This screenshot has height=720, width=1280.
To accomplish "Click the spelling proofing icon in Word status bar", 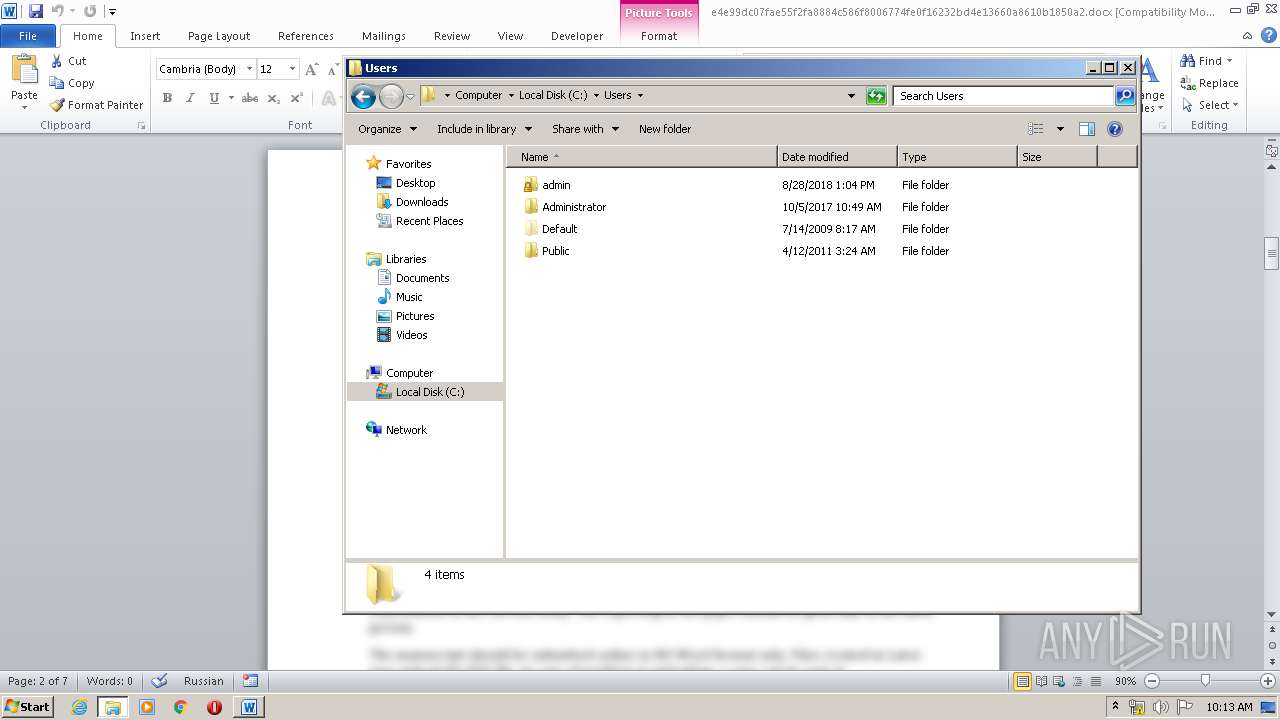I will tap(159, 681).
